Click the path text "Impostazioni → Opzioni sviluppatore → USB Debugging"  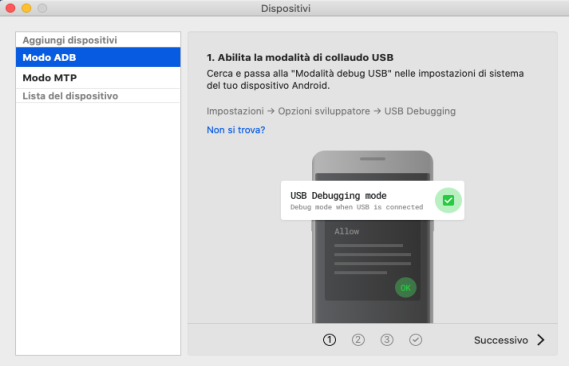click(331, 111)
